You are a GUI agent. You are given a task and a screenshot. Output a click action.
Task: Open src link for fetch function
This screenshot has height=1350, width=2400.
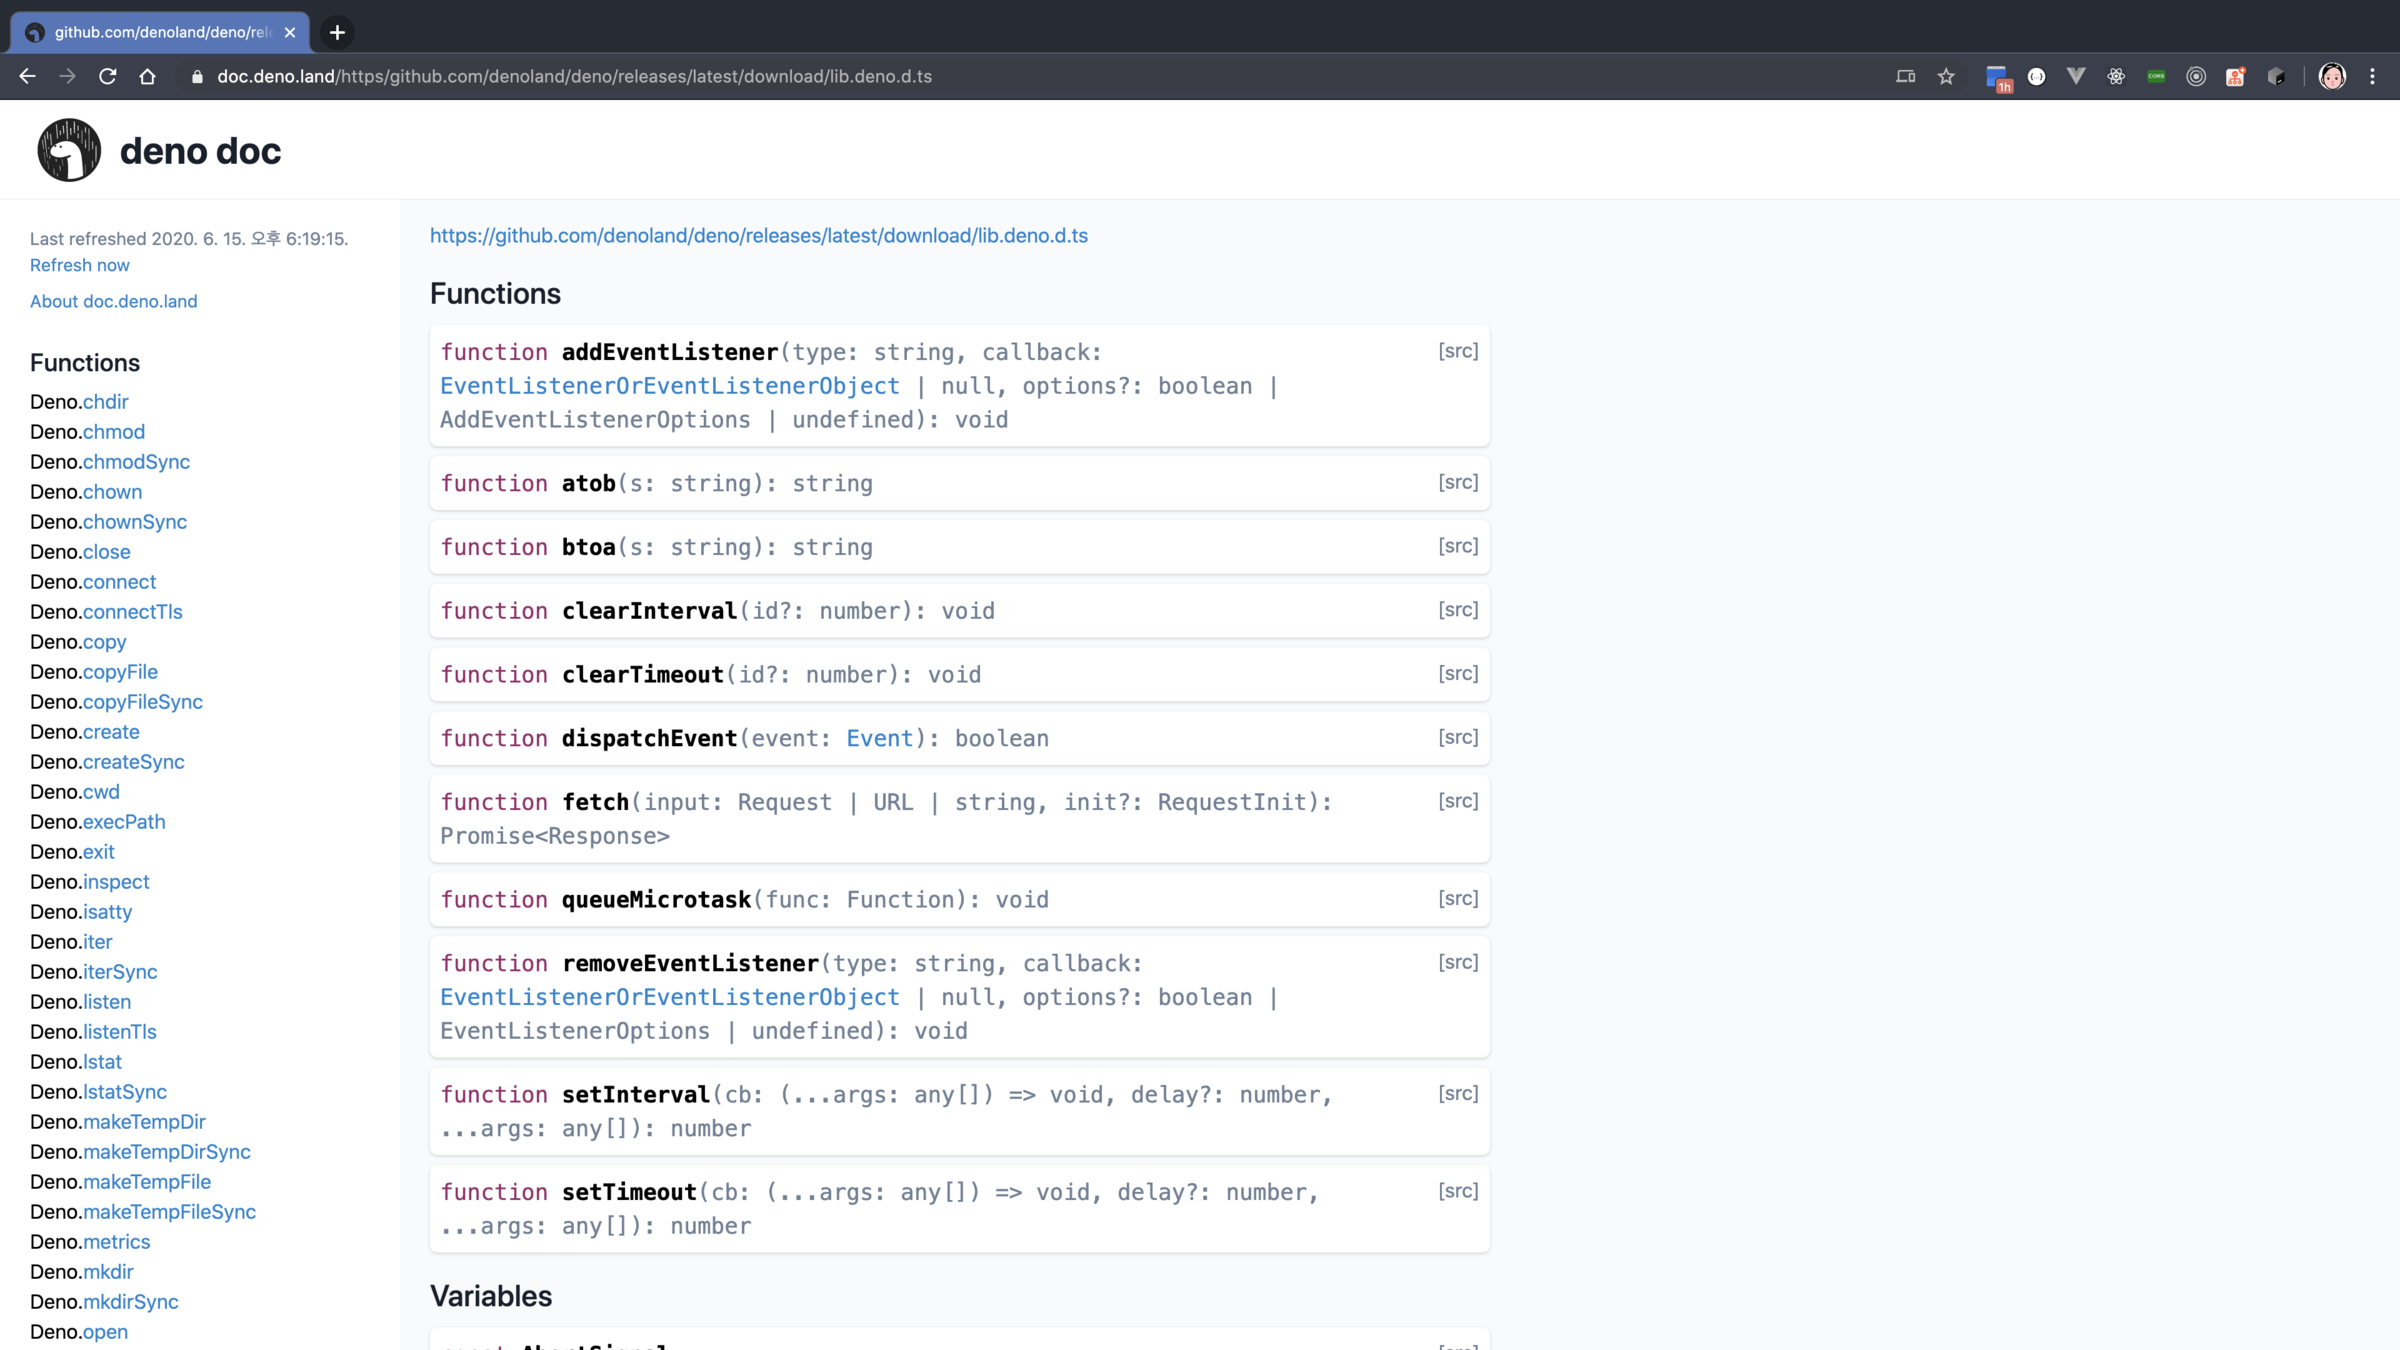1457,801
